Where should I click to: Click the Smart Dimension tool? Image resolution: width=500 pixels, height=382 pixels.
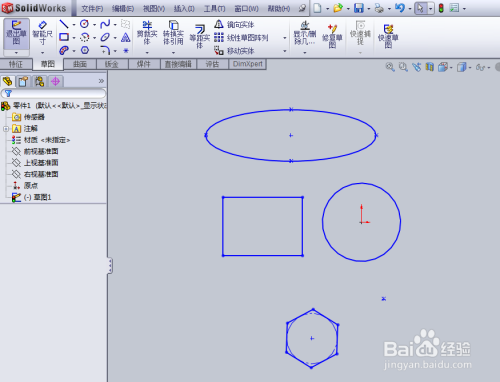(x=42, y=33)
